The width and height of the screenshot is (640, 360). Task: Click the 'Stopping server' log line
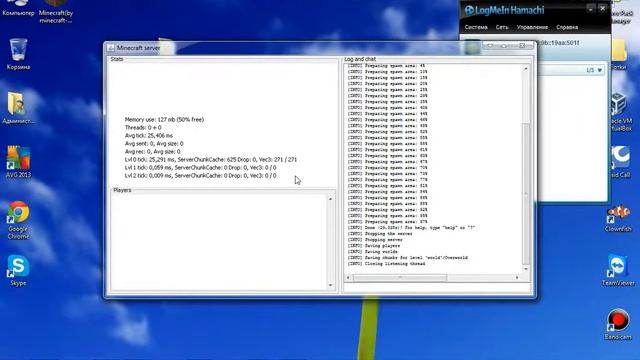tap(375, 240)
